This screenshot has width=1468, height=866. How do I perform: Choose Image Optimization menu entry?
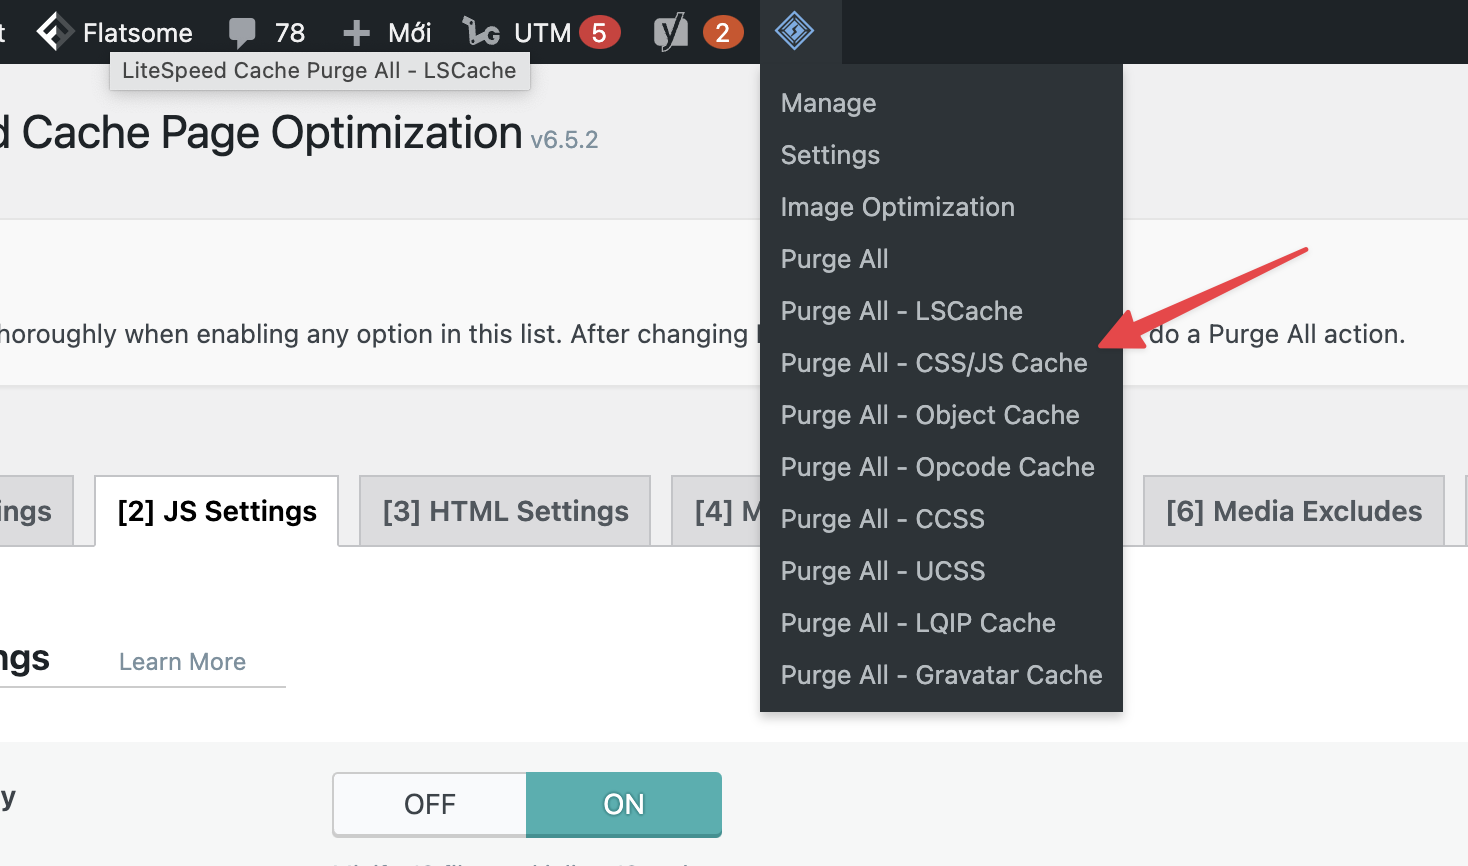coord(897,207)
